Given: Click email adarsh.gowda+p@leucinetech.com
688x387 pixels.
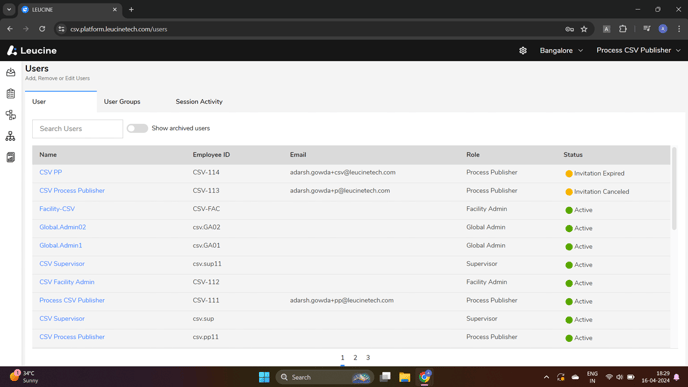Looking at the screenshot, I should 340,191.
